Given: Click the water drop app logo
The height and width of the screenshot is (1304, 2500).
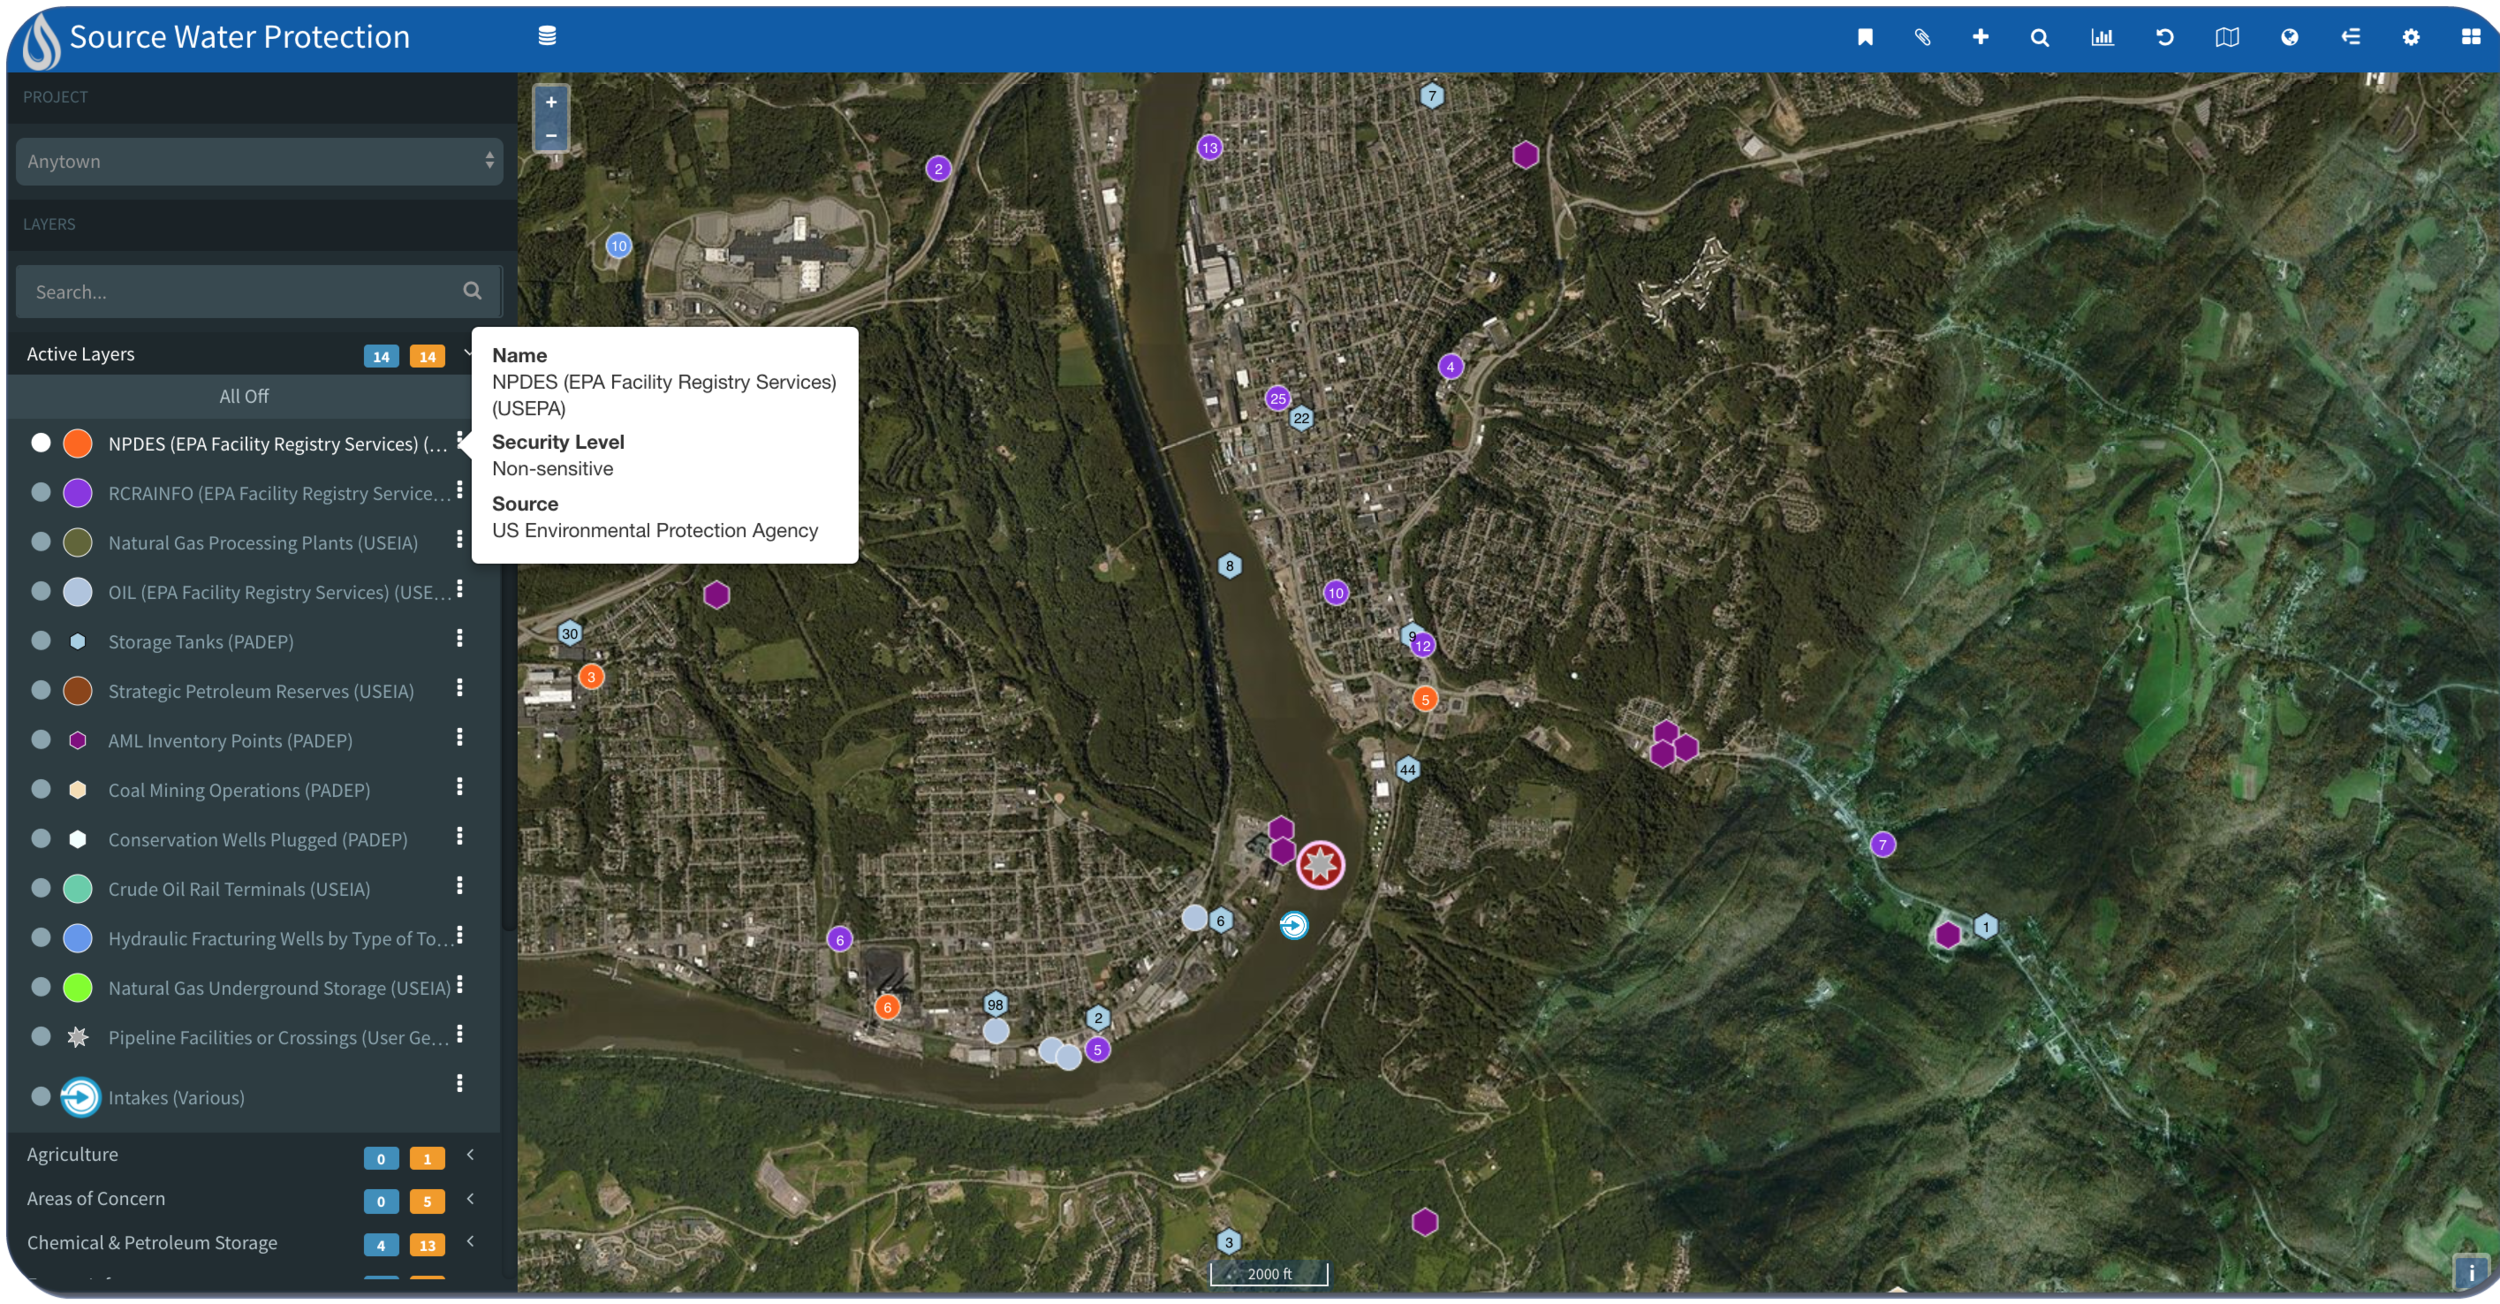Looking at the screenshot, I should [x=41, y=42].
